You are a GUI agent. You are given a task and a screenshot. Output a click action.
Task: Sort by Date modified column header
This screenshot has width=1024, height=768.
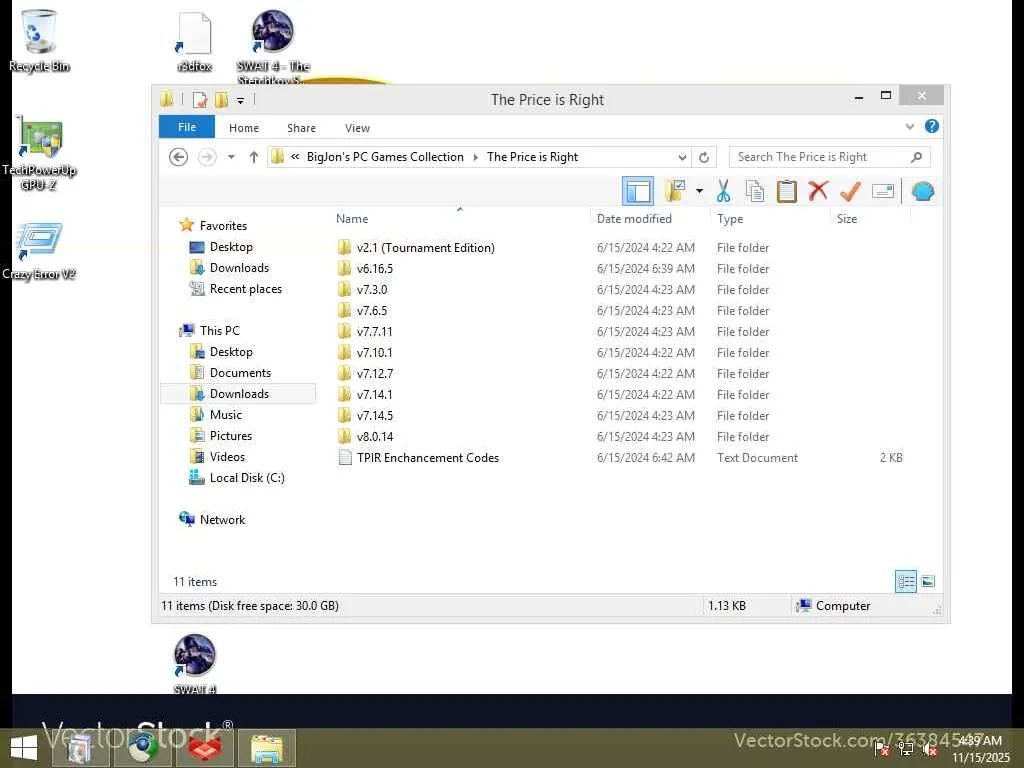point(634,219)
